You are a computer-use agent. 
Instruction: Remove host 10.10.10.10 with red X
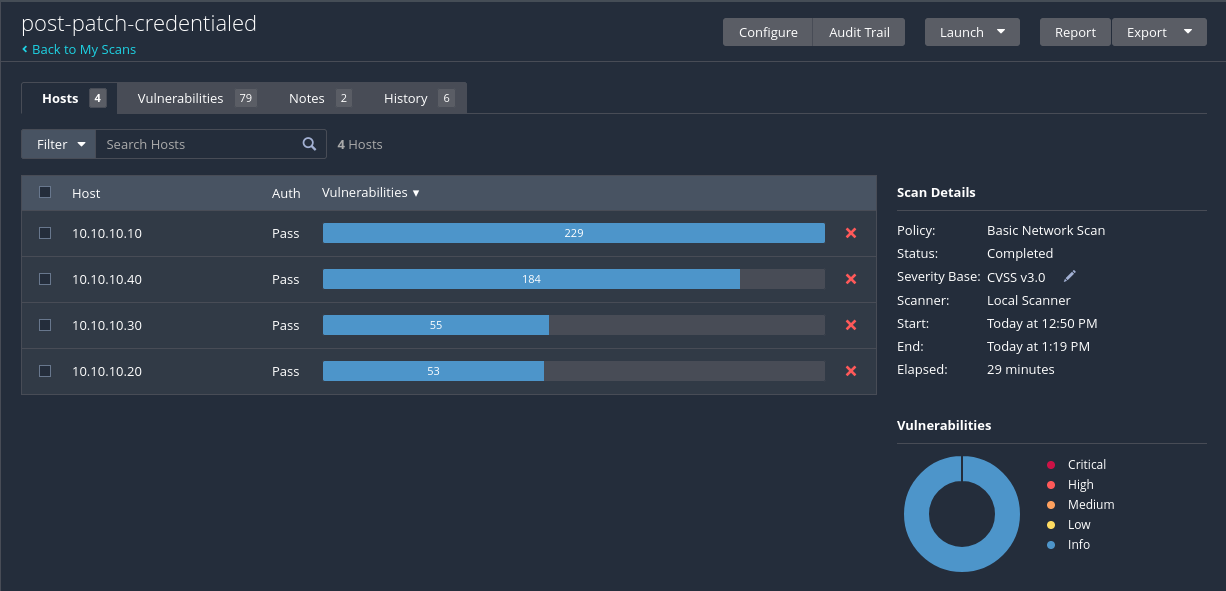coord(851,233)
